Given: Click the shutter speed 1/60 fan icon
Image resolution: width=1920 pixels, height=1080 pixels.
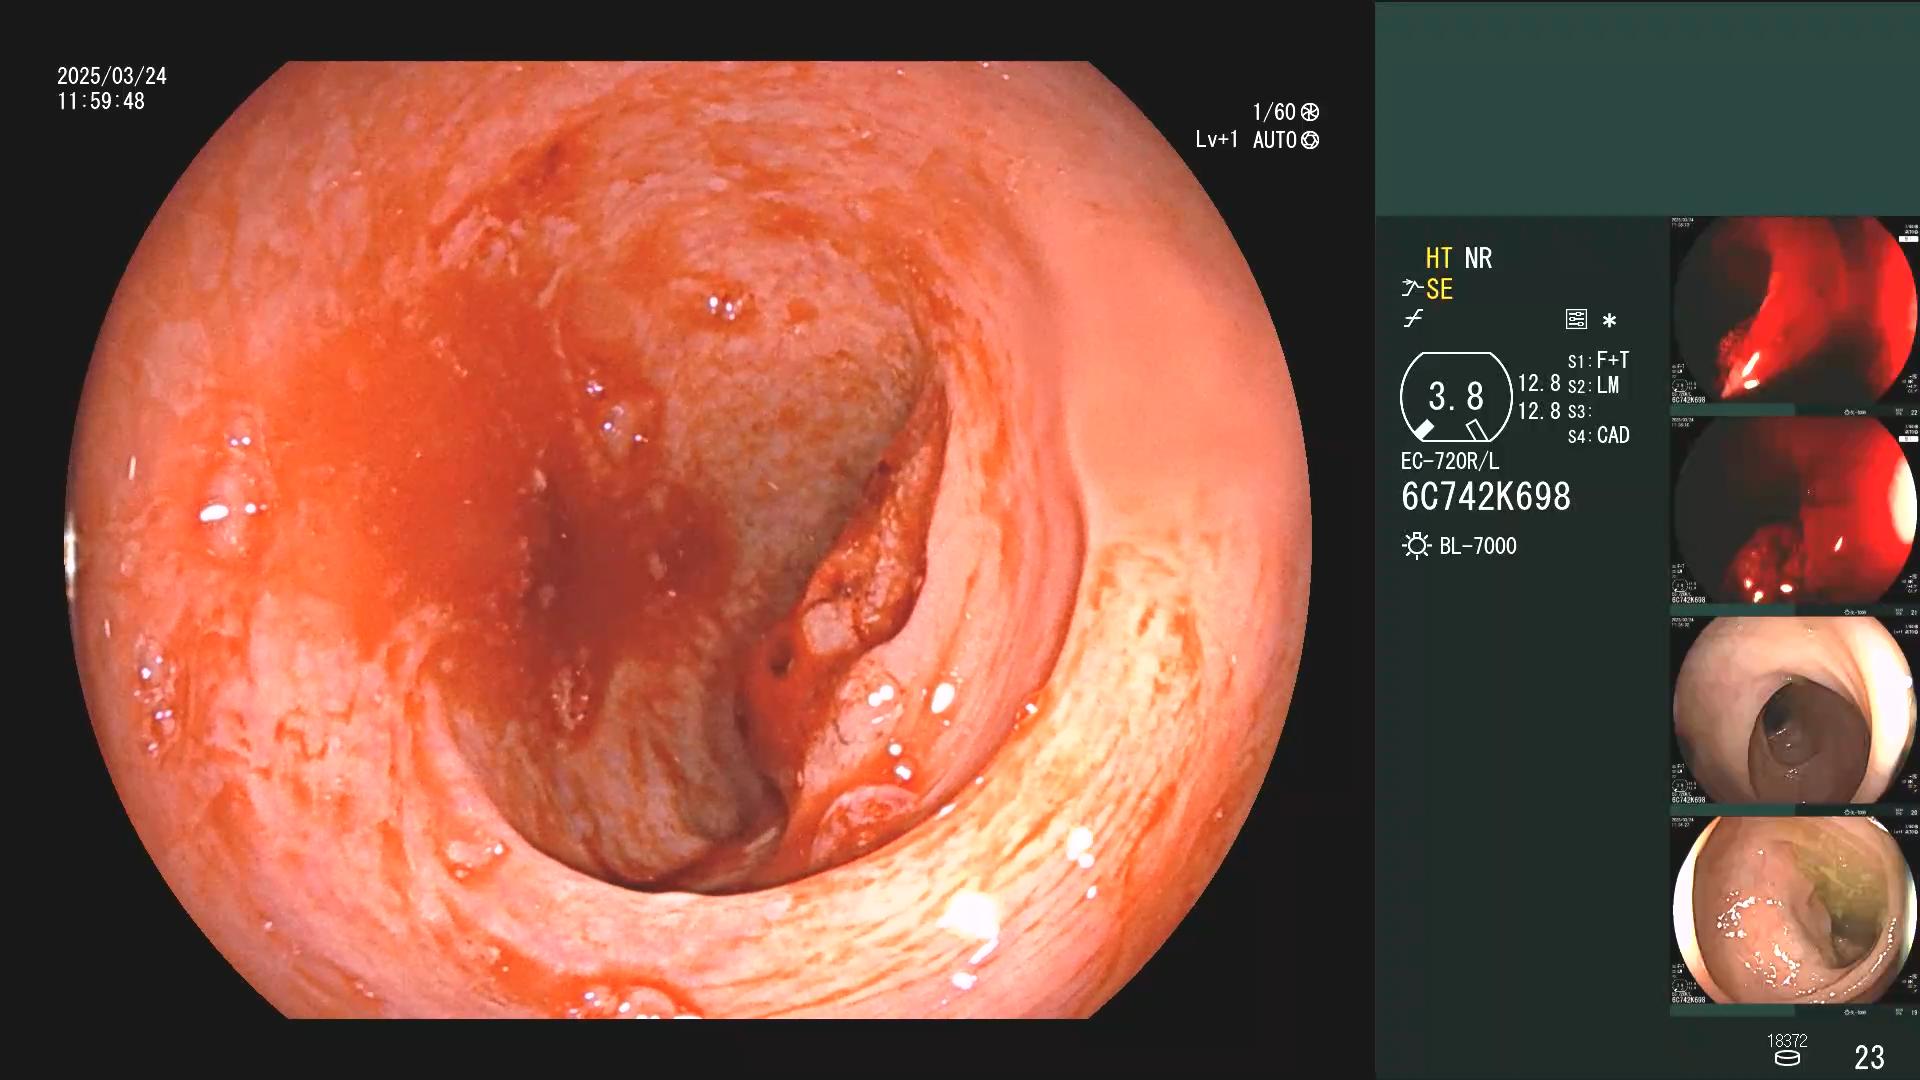Looking at the screenshot, I should 1310,112.
